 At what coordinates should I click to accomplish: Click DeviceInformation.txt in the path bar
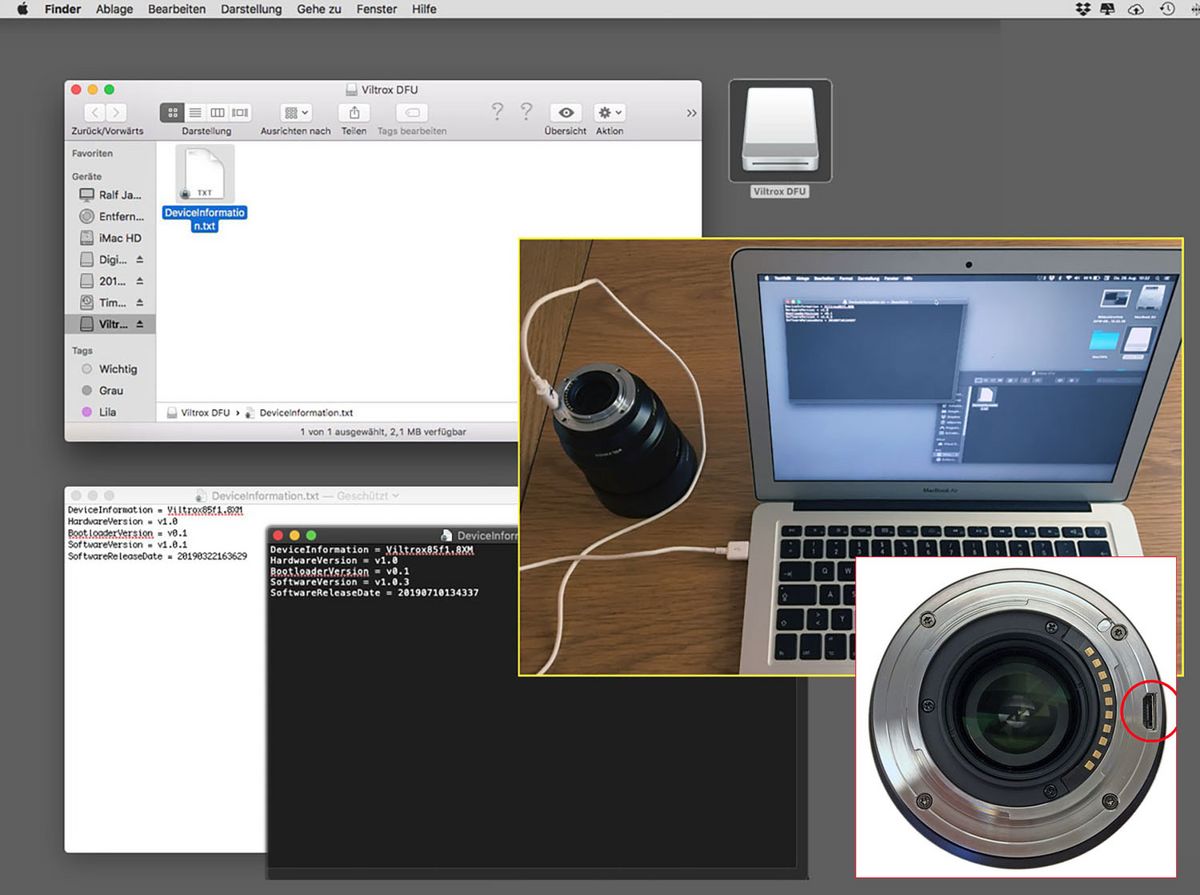(298, 412)
